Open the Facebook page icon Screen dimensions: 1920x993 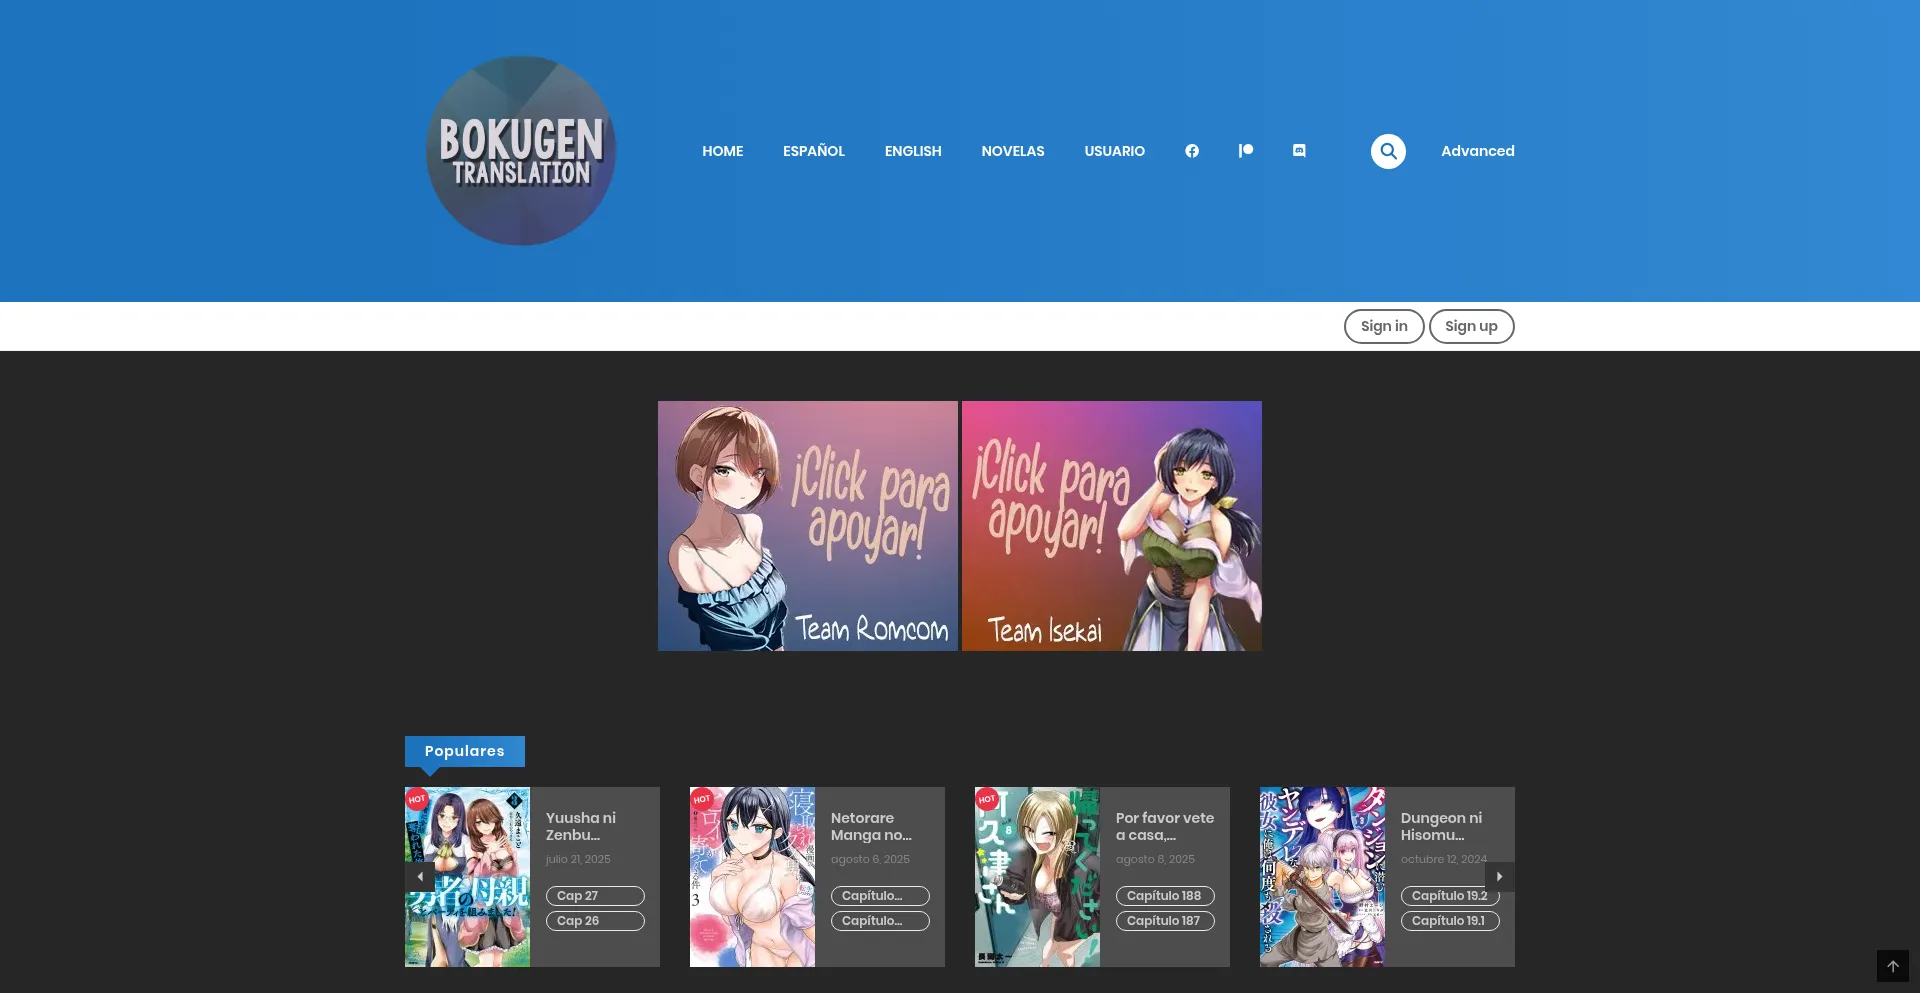[x=1192, y=151]
